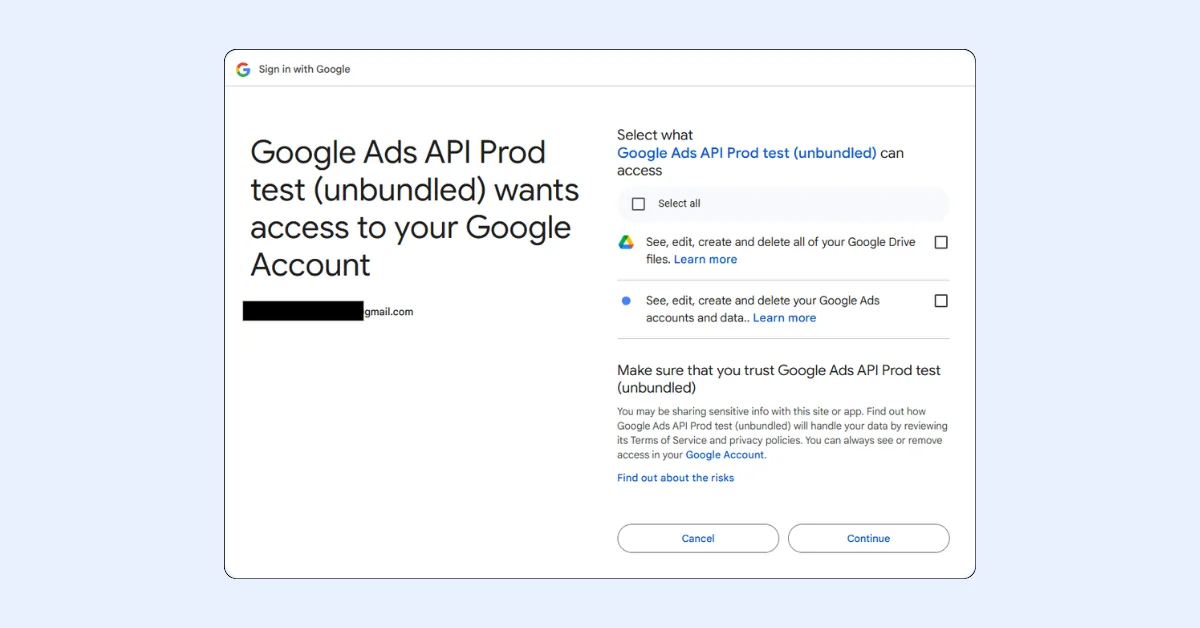The image size is (1200, 628).
Task: Enable the Google Drive files access checkbox
Action: click(x=941, y=242)
